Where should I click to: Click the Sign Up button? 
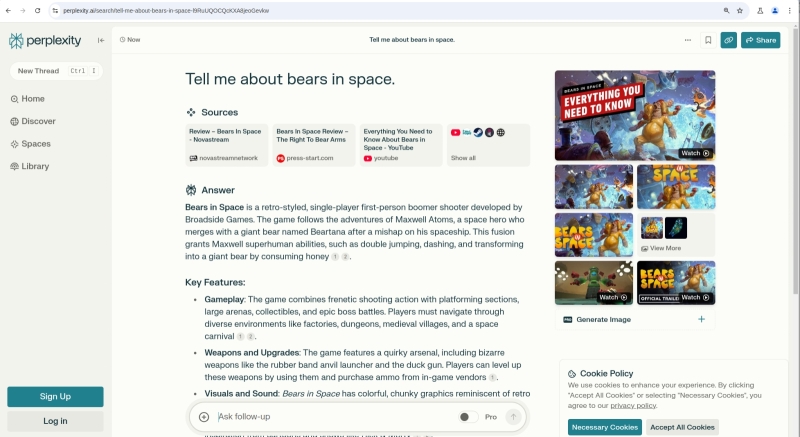55,396
